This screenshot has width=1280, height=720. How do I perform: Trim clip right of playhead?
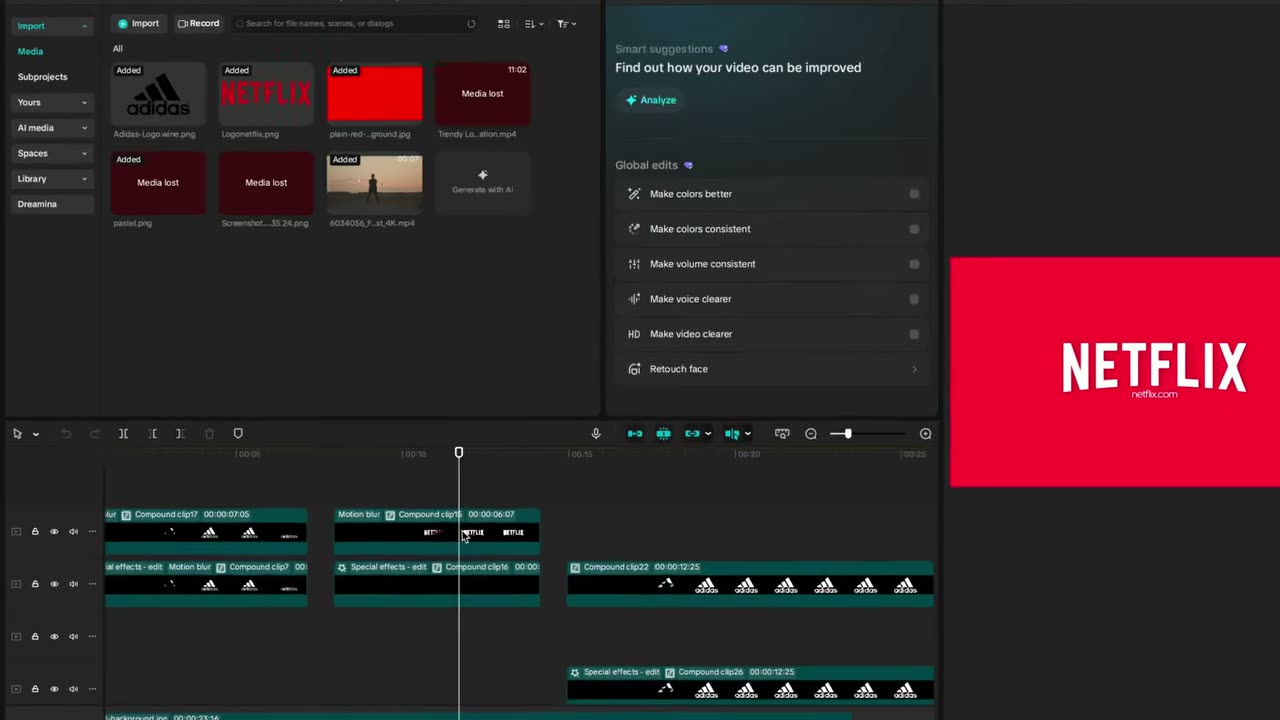[180, 434]
